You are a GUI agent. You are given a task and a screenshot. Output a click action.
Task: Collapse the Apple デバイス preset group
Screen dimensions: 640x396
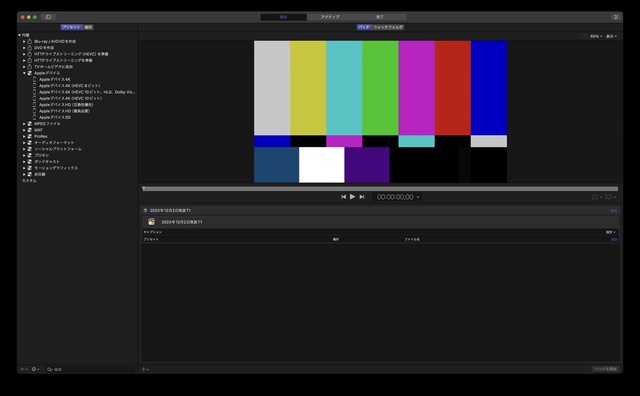24,73
